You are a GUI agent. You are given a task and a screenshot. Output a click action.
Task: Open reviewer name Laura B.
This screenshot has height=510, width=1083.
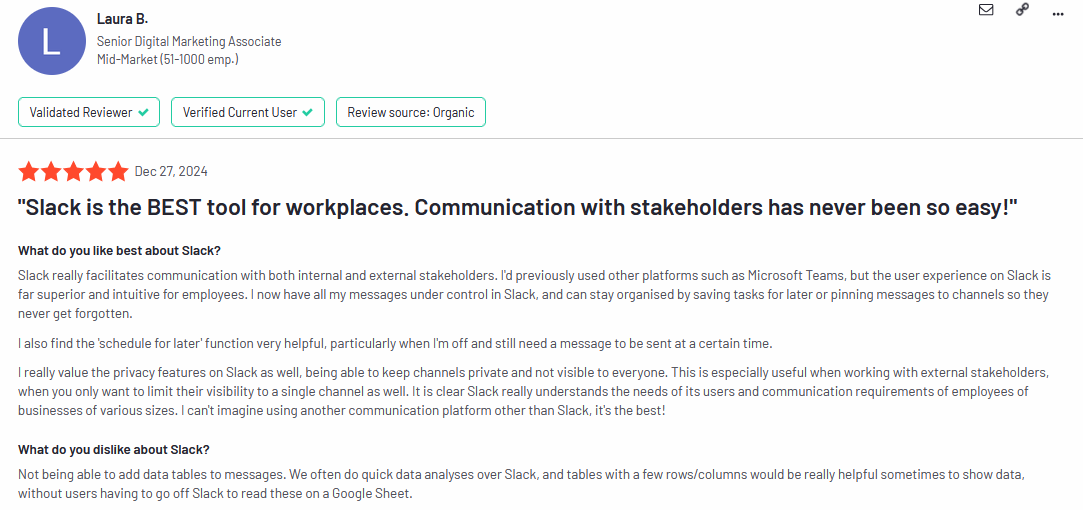point(122,19)
